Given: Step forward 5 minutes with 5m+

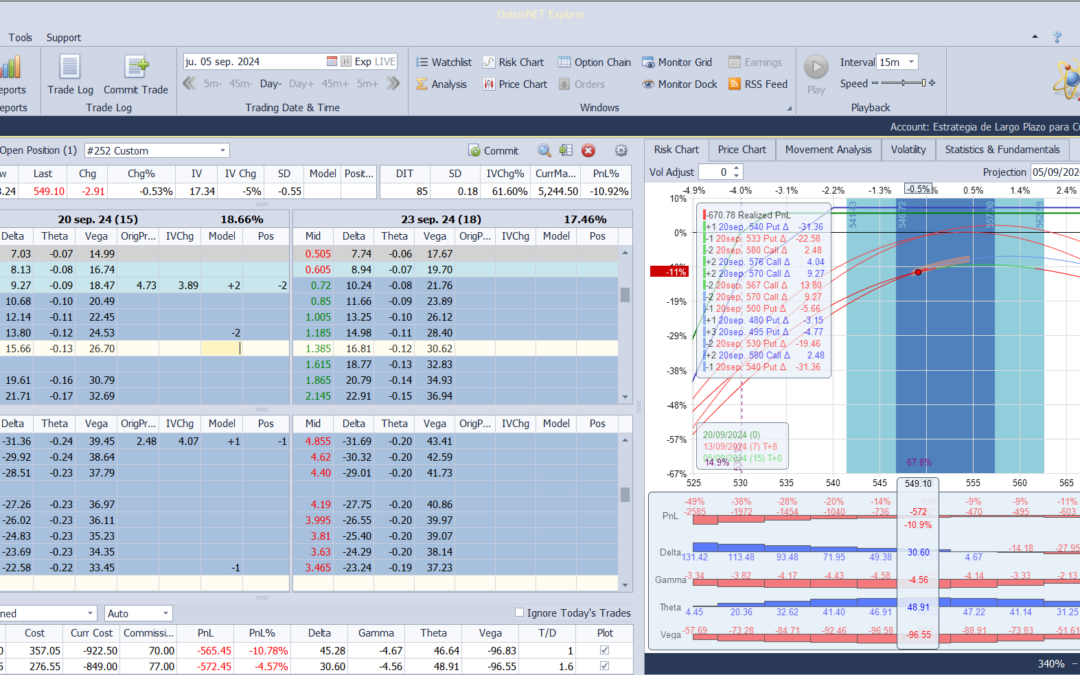Looking at the screenshot, I should pos(367,84).
